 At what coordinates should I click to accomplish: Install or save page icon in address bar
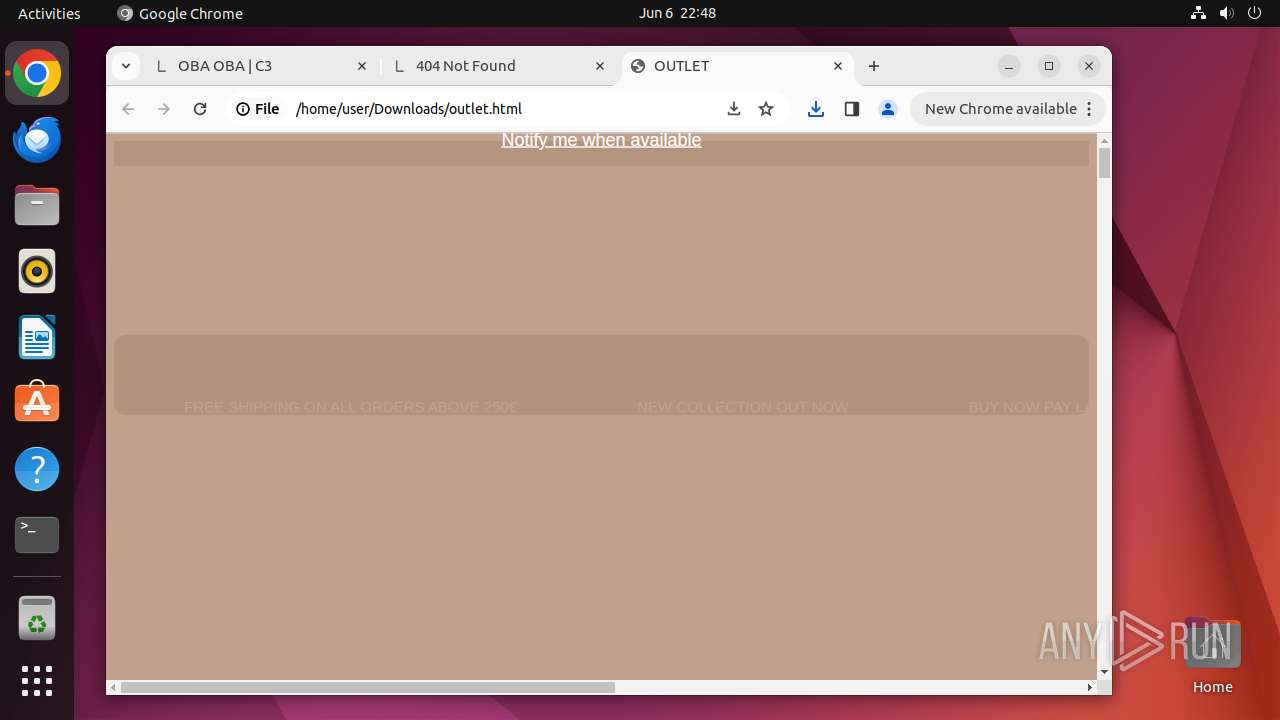(x=734, y=109)
